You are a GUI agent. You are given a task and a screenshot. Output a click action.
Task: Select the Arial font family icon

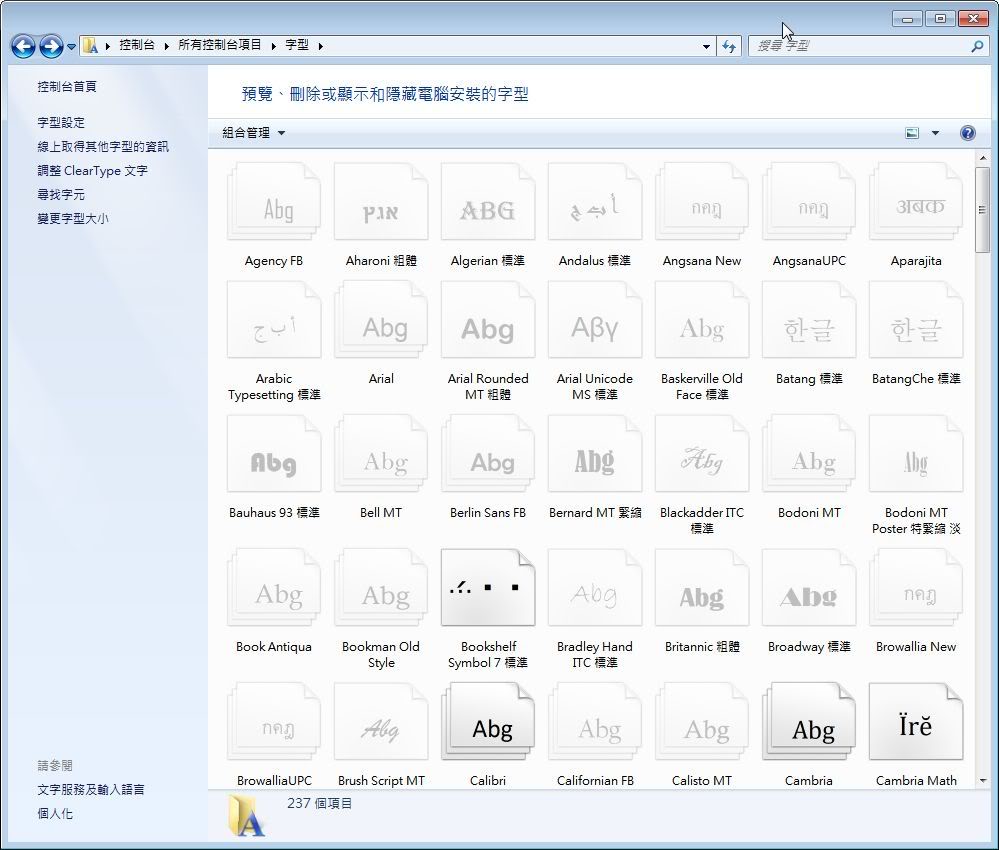coord(381,320)
